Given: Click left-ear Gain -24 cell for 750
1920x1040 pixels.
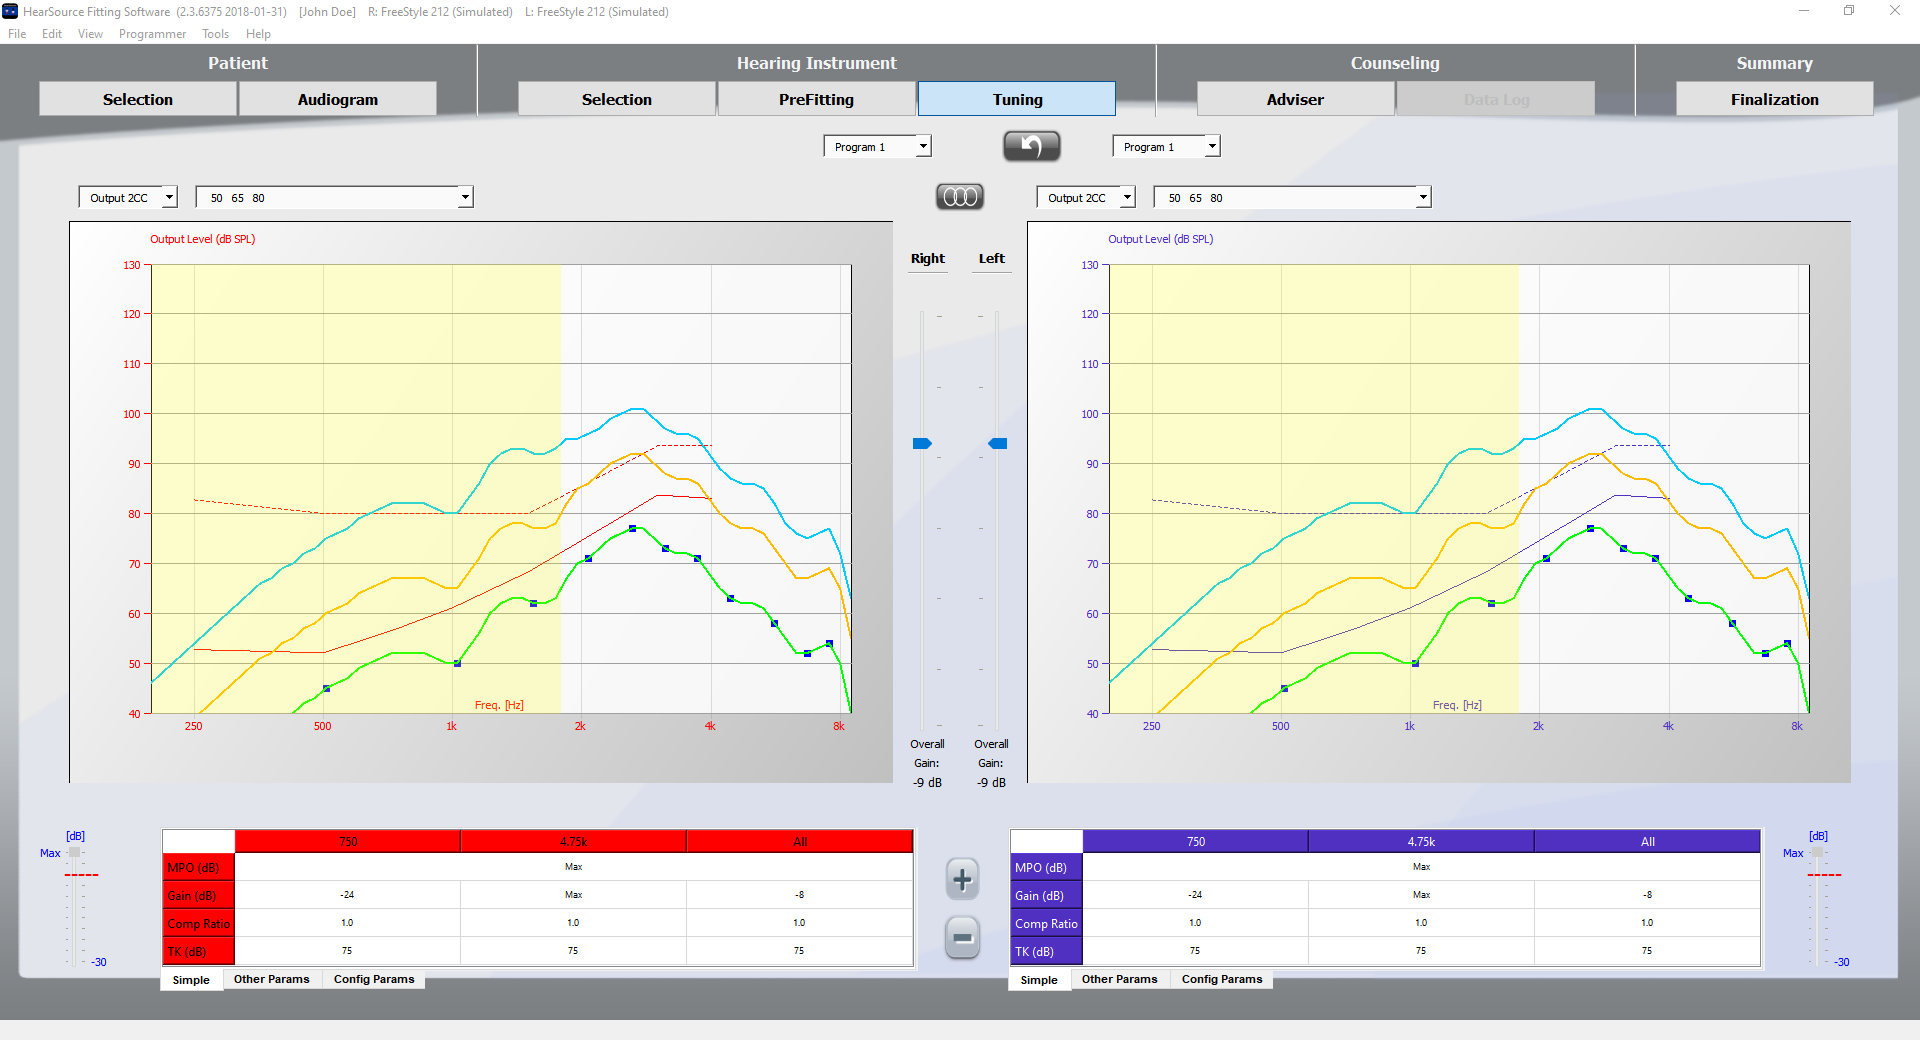Looking at the screenshot, I should (x=1195, y=895).
